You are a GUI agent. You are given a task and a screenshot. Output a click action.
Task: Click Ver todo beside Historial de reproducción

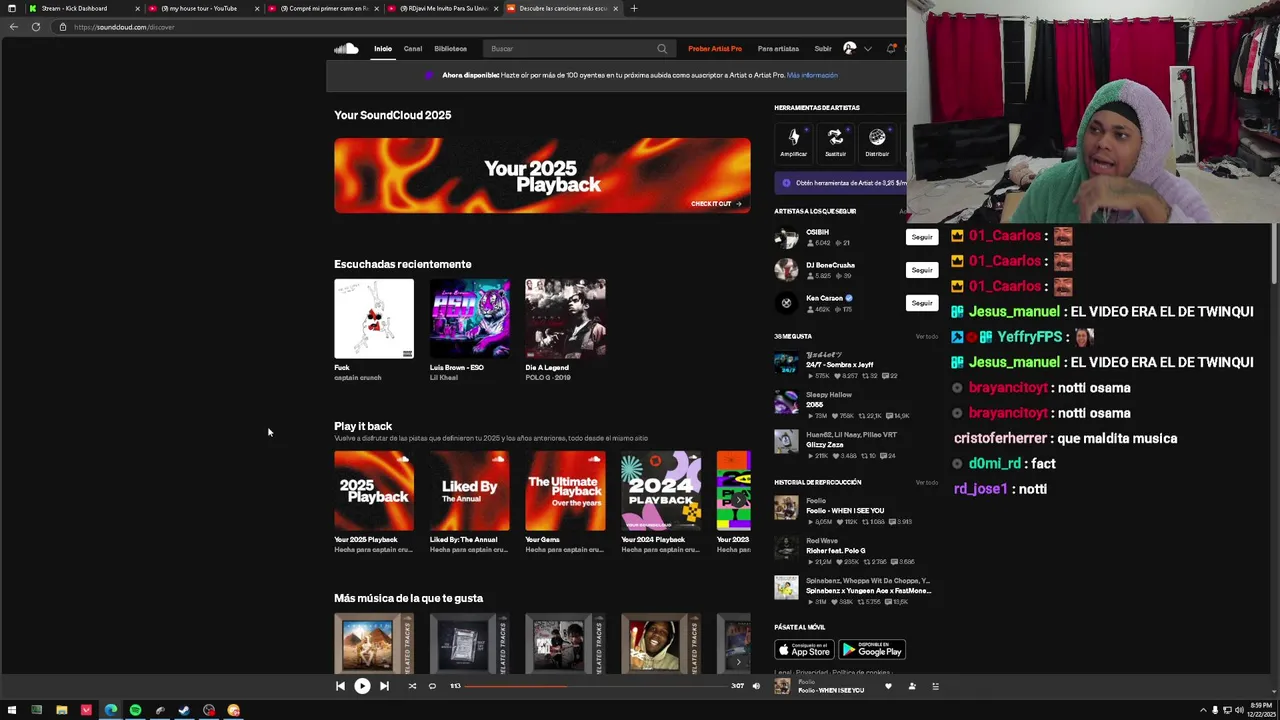coord(927,482)
